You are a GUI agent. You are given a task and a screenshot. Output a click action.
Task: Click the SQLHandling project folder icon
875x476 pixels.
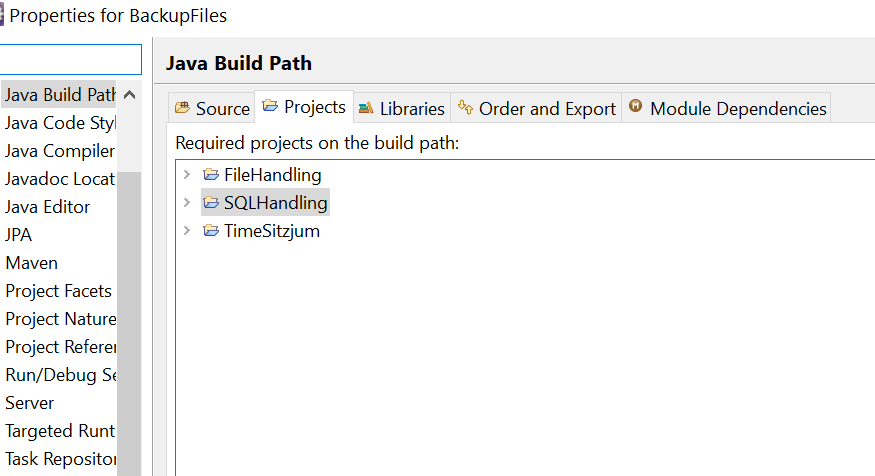point(210,203)
